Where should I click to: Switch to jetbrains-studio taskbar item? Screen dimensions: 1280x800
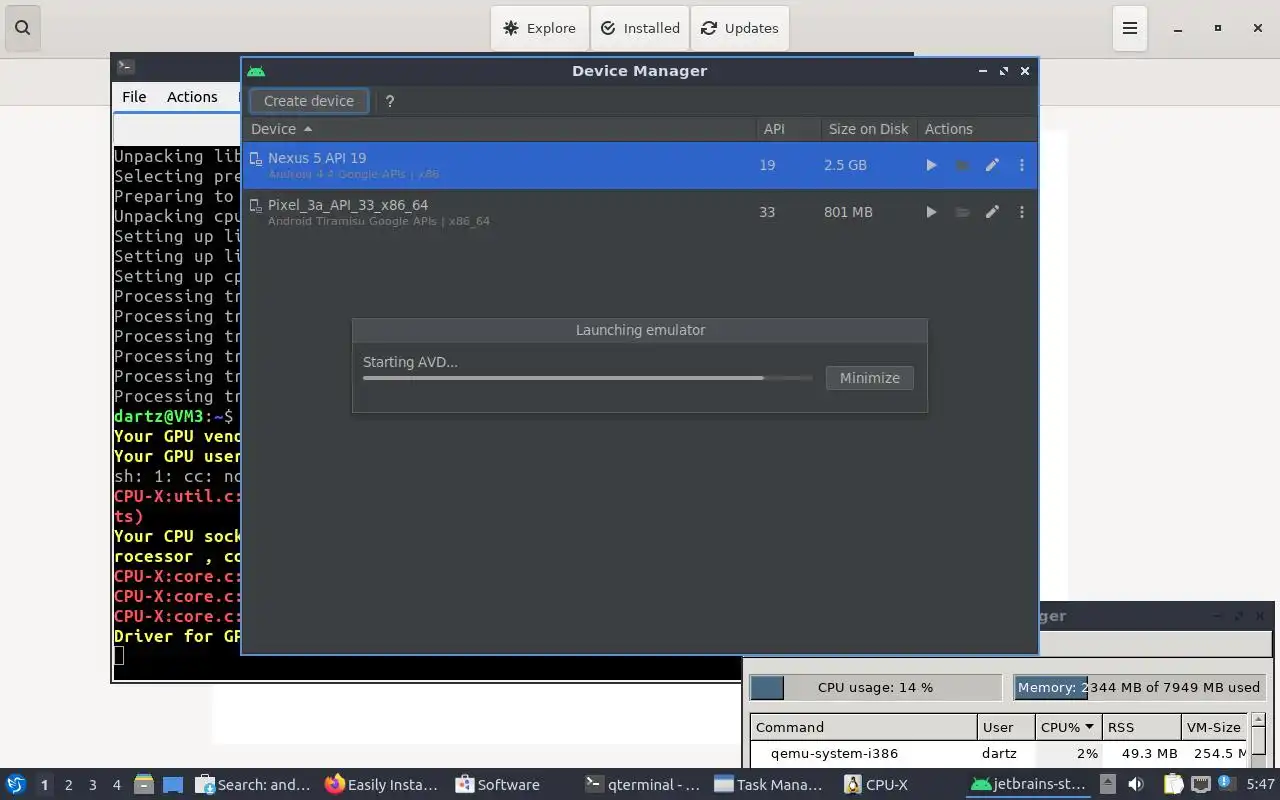pos(1028,785)
